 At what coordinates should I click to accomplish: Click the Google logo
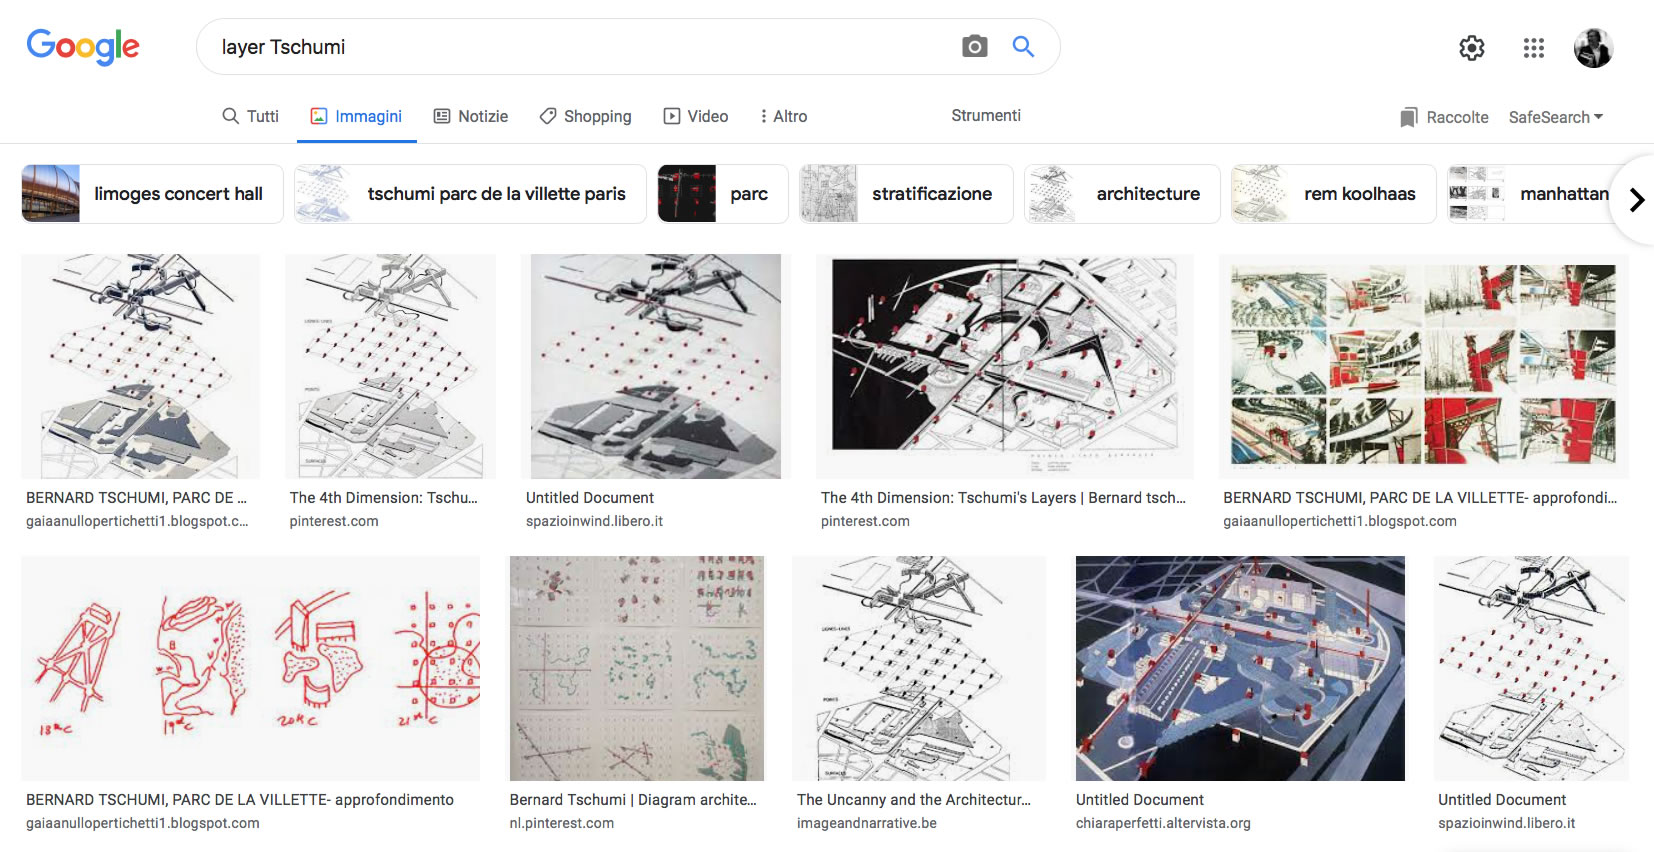coord(83,47)
